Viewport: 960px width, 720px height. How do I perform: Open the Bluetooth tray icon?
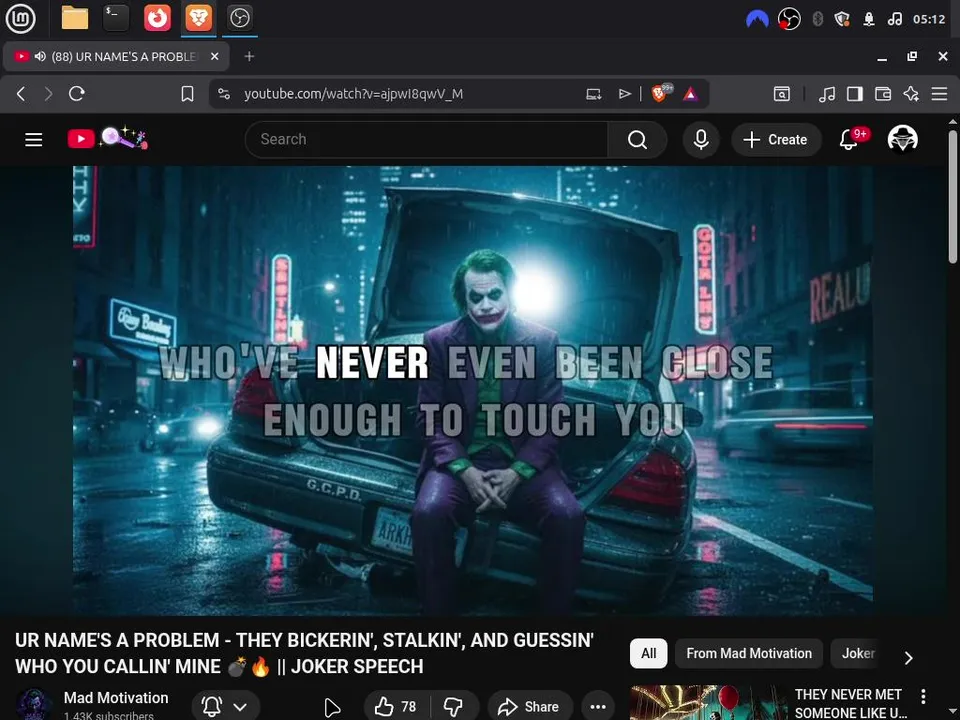(817, 19)
